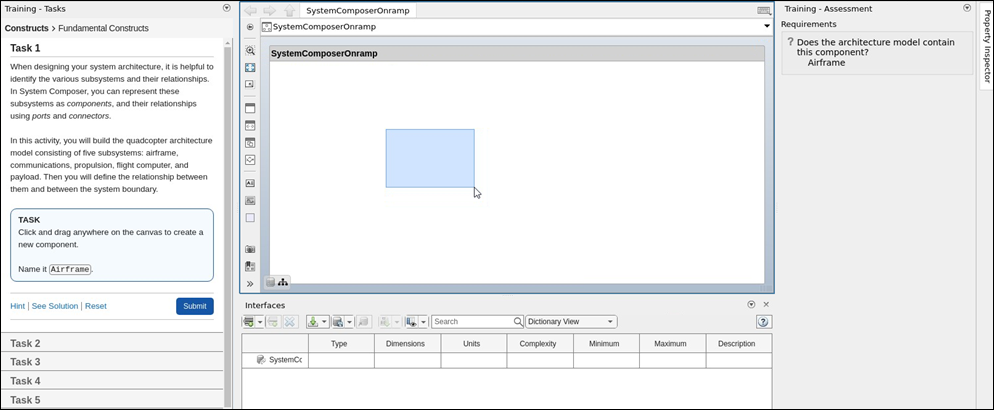
Task: Expand the Task 5 section
Action: coord(112,400)
